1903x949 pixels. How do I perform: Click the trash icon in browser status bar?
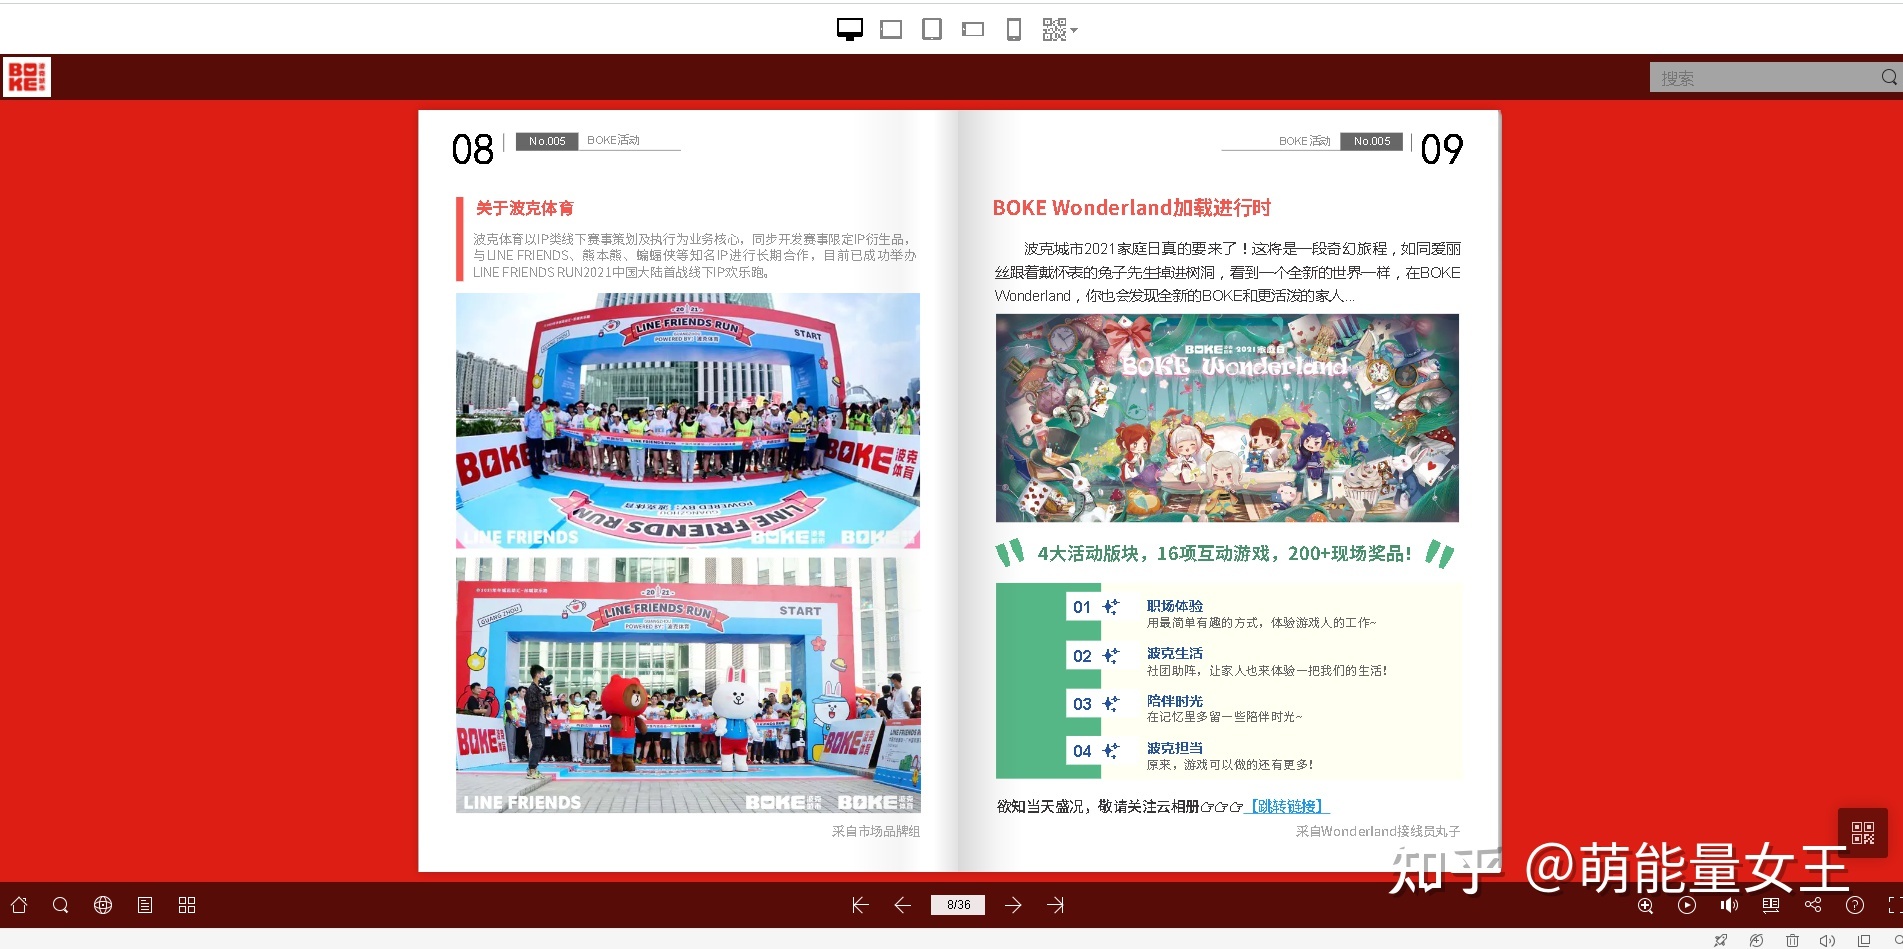point(1792,940)
